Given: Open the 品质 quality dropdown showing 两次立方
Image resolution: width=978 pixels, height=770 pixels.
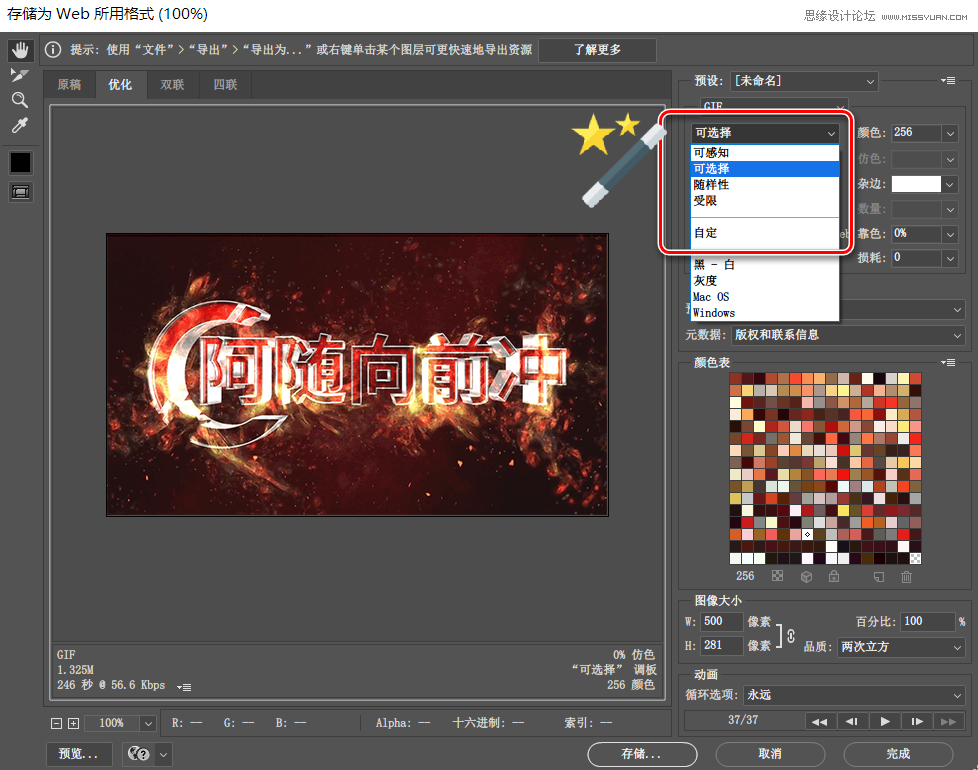Looking at the screenshot, I should [900, 647].
